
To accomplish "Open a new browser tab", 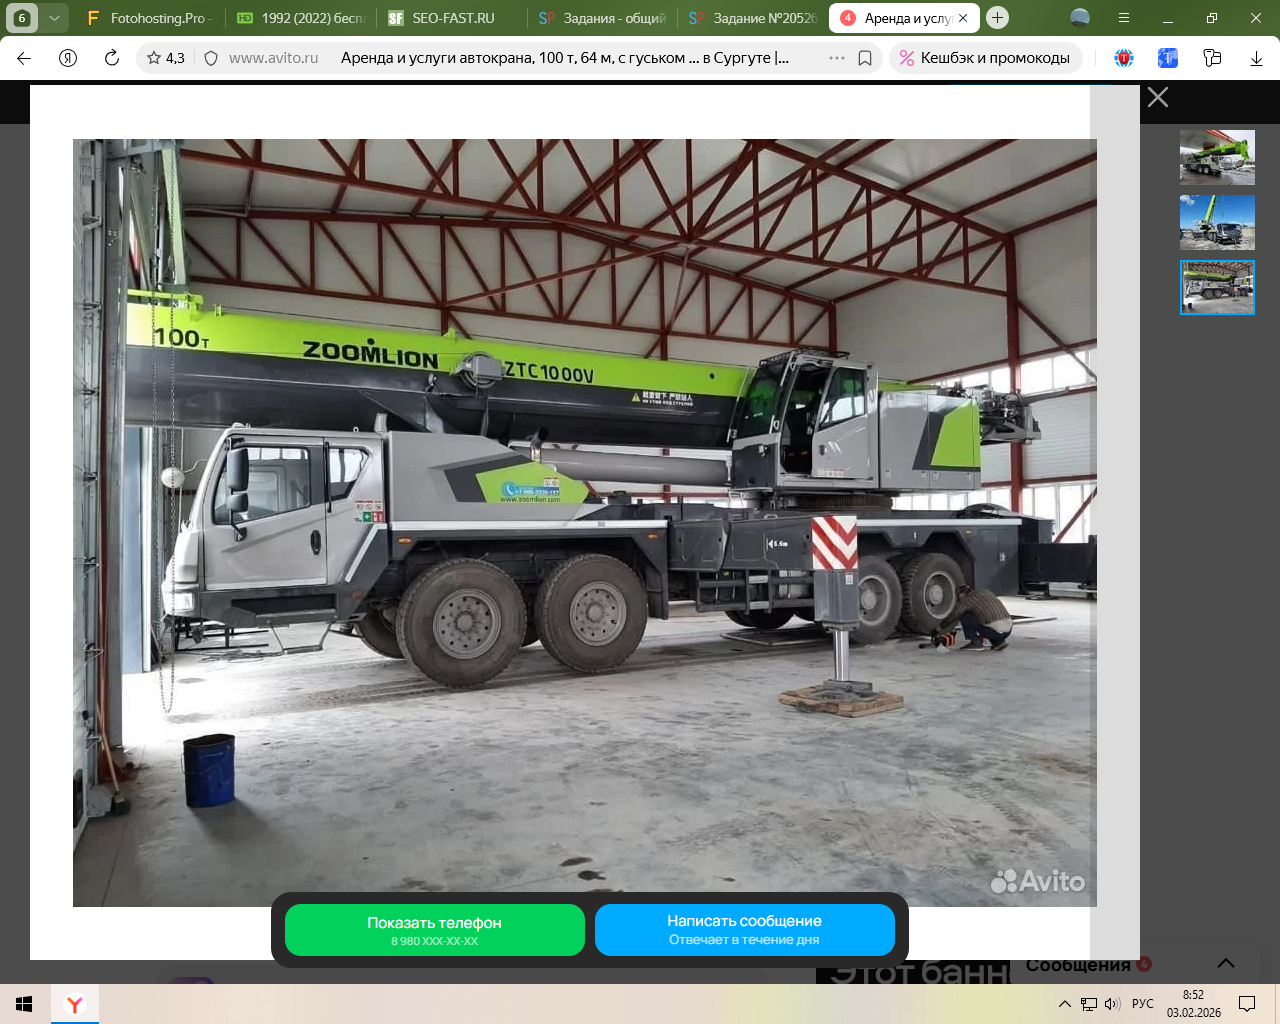I will (x=997, y=18).
